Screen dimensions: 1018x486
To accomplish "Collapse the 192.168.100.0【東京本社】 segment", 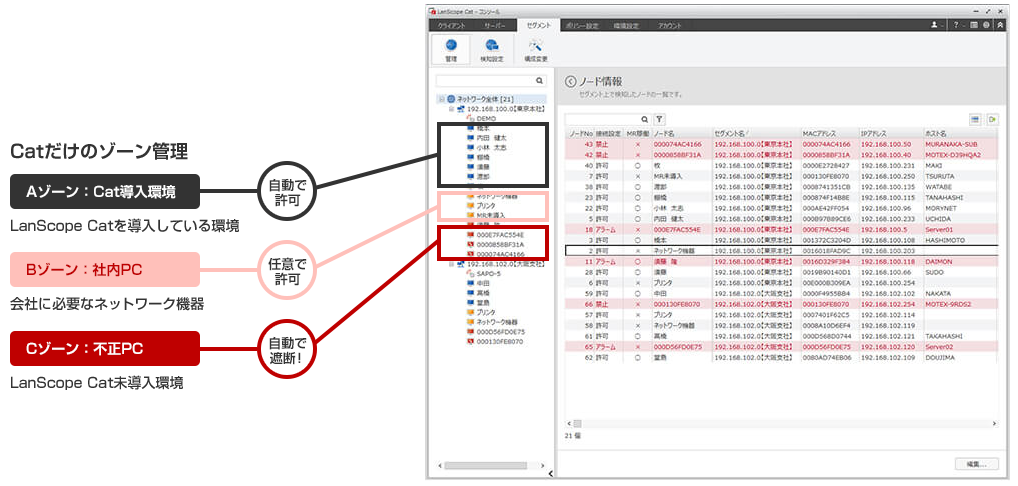I will coord(451,109).
